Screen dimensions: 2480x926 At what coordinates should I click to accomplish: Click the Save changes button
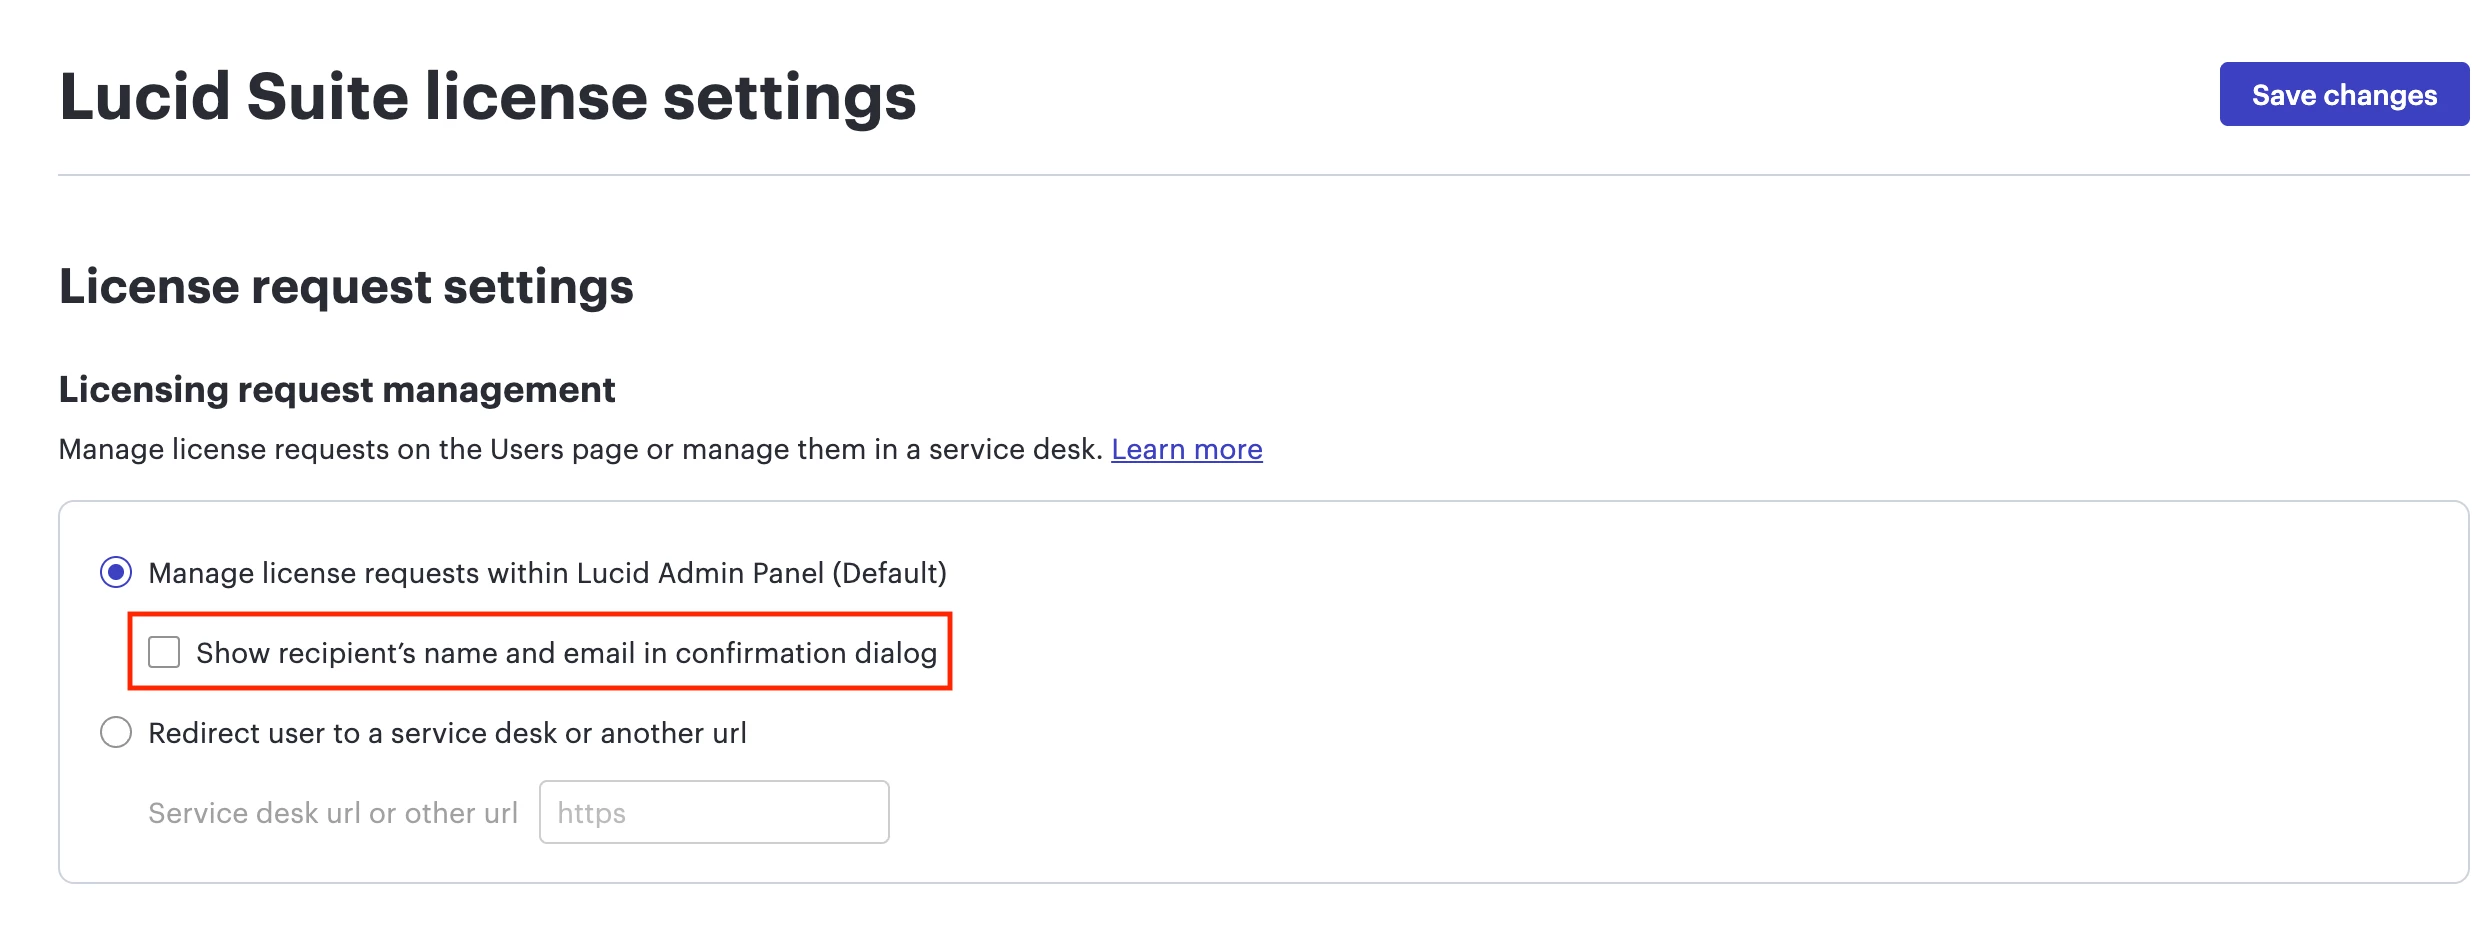point(2343,94)
